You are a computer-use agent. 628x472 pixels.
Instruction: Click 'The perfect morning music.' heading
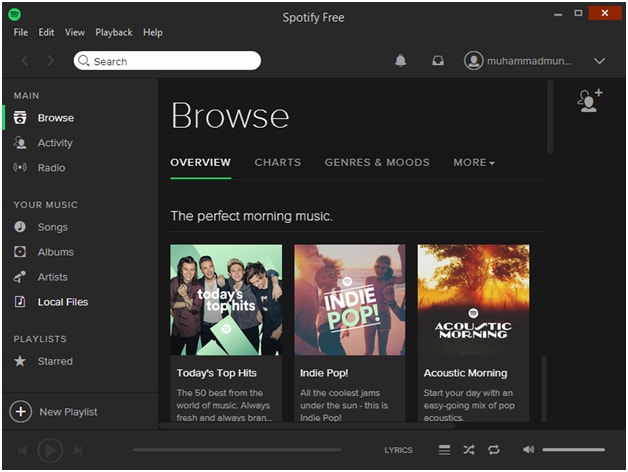point(252,216)
